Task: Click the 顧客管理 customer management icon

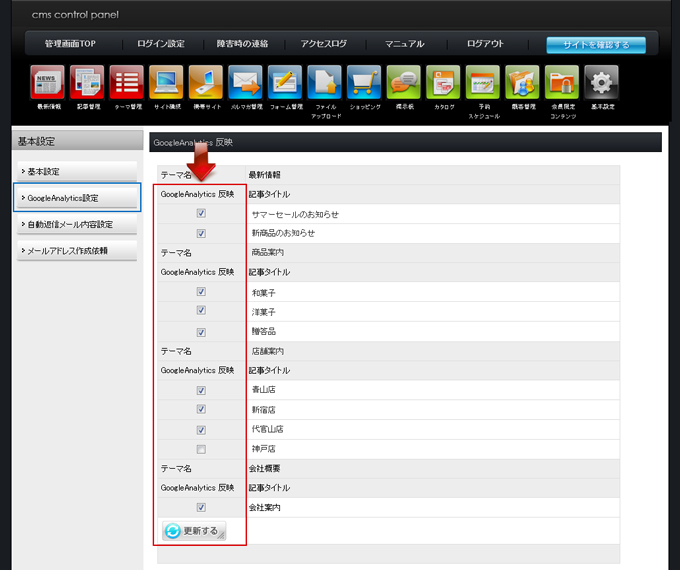Action: pyautogui.click(x=522, y=82)
